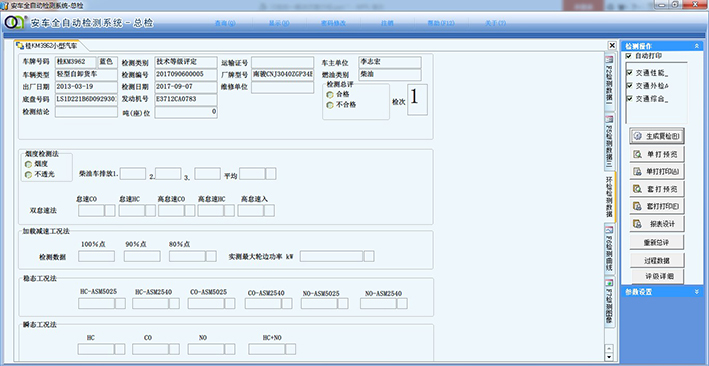Click the 套打打印 button
Image resolution: width=709 pixels, height=366 pixels.
pyautogui.click(x=657, y=206)
